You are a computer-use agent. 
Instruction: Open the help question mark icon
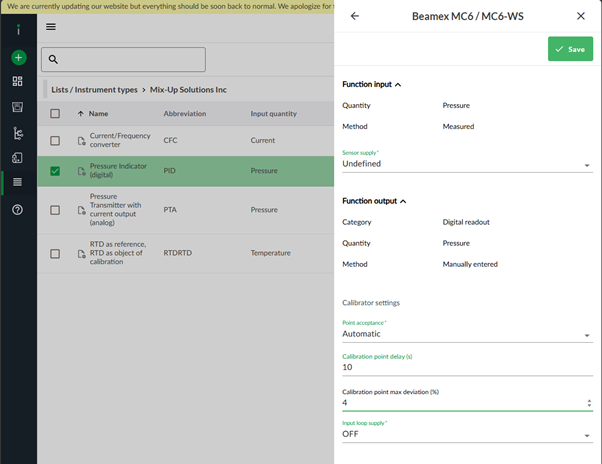[x=17, y=210]
